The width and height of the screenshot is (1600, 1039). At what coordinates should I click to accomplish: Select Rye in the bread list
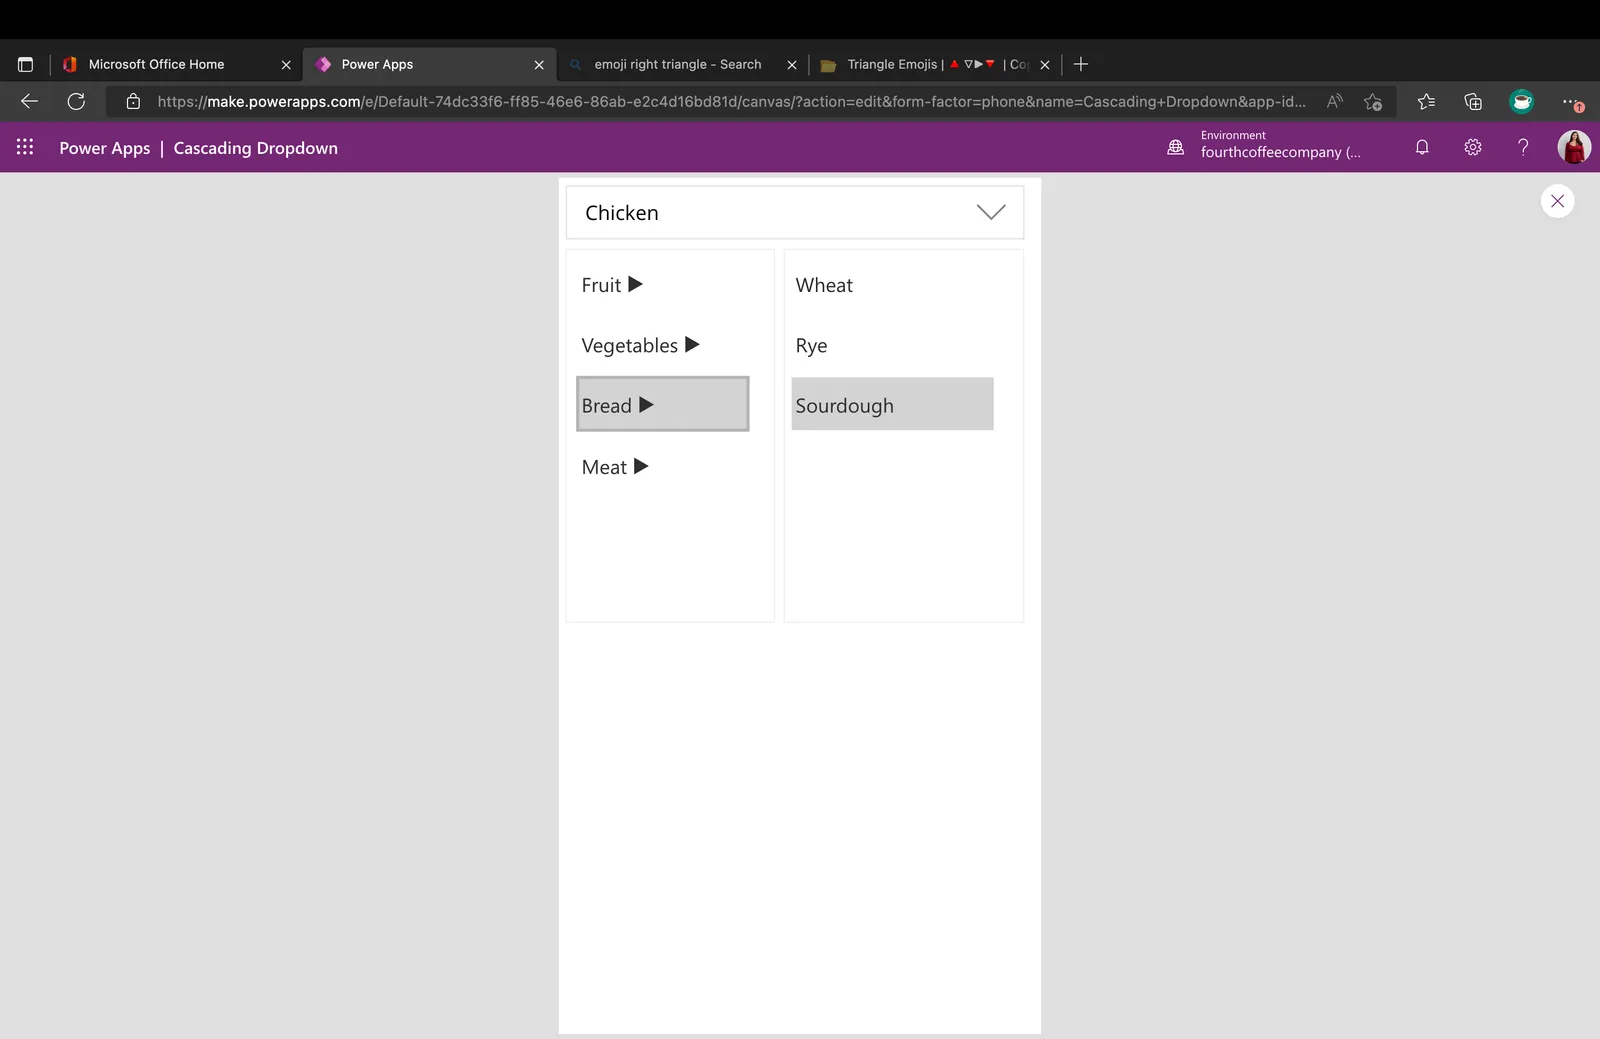pyautogui.click(x=811, y=345)
